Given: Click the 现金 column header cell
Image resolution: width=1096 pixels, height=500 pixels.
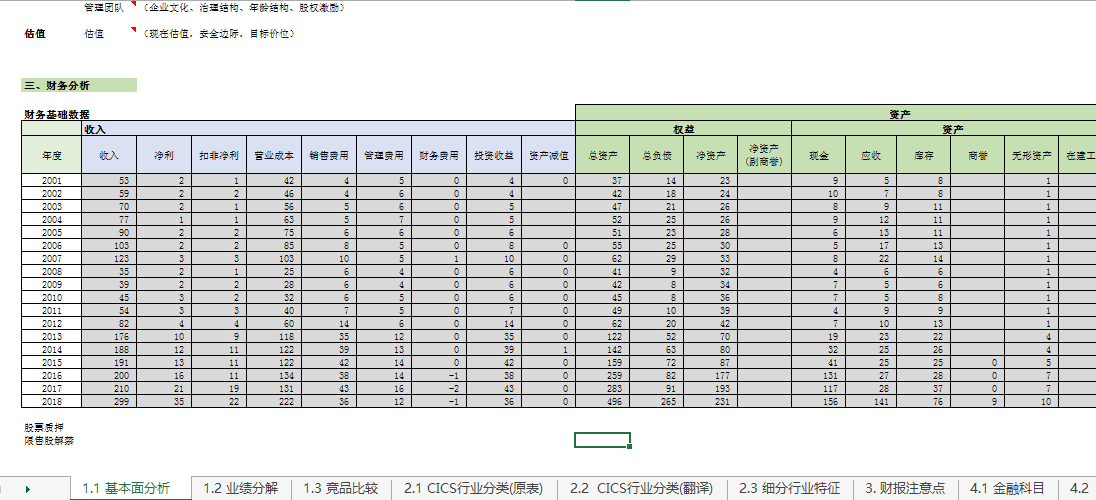Looking at the screenshot, I should pyautogui.click(x=819, y=155).
